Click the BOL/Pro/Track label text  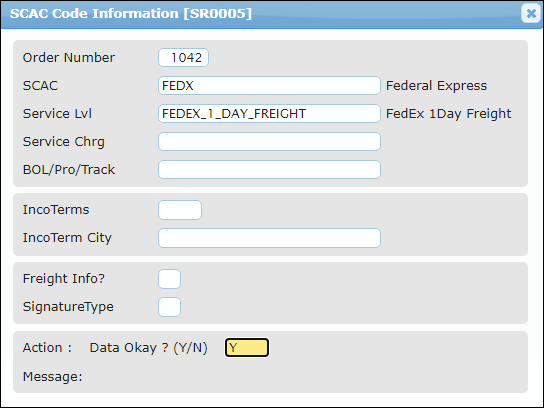pyautogui.click(x=69, y=170)
